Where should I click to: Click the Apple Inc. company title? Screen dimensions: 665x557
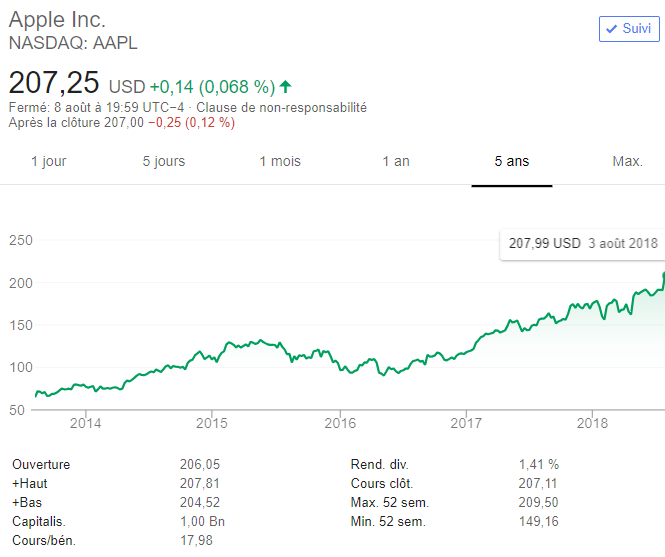[57, 20]
